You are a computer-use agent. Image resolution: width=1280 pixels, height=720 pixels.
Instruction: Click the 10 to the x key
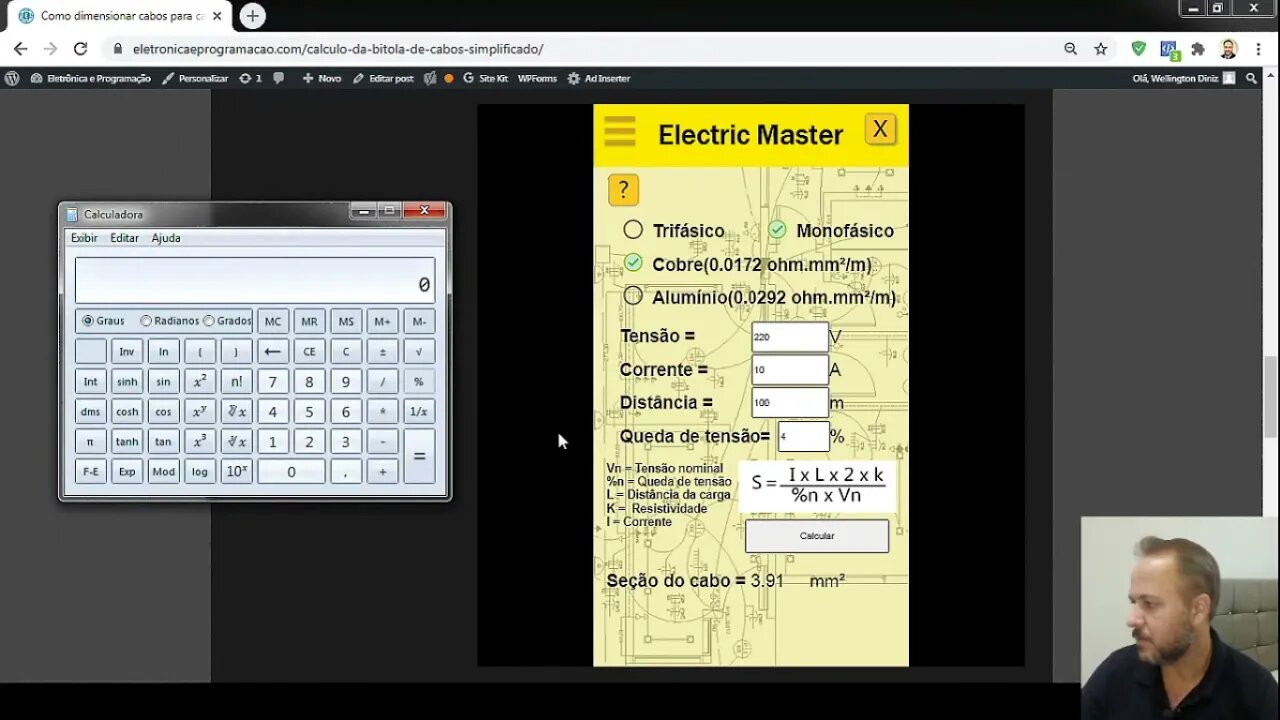(236, 471)
